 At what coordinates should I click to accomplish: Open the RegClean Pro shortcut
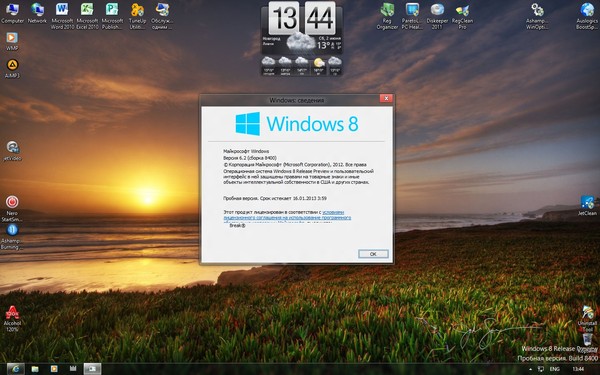click(462, 16)
